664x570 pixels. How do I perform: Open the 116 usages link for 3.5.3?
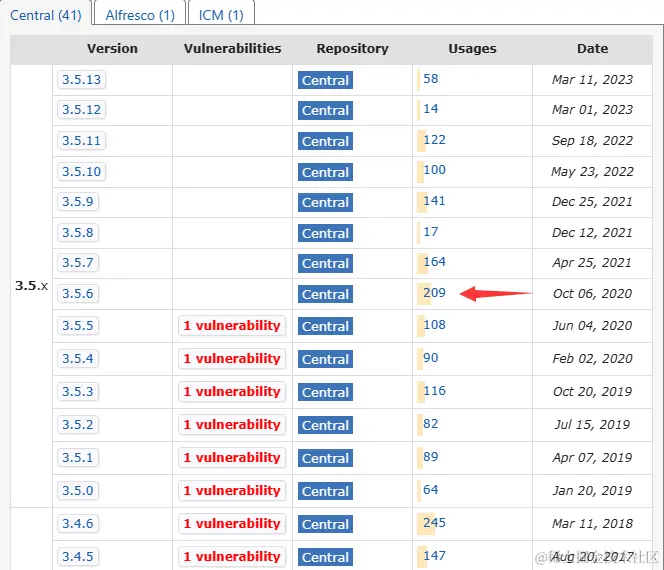[434, 391]
